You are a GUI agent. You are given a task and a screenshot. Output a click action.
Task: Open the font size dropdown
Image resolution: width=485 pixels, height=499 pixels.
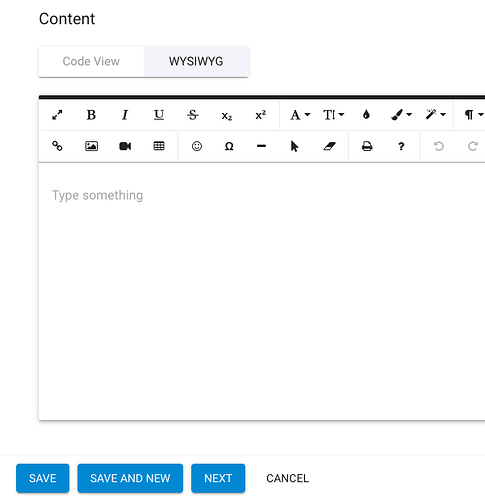tap(333, 115)
